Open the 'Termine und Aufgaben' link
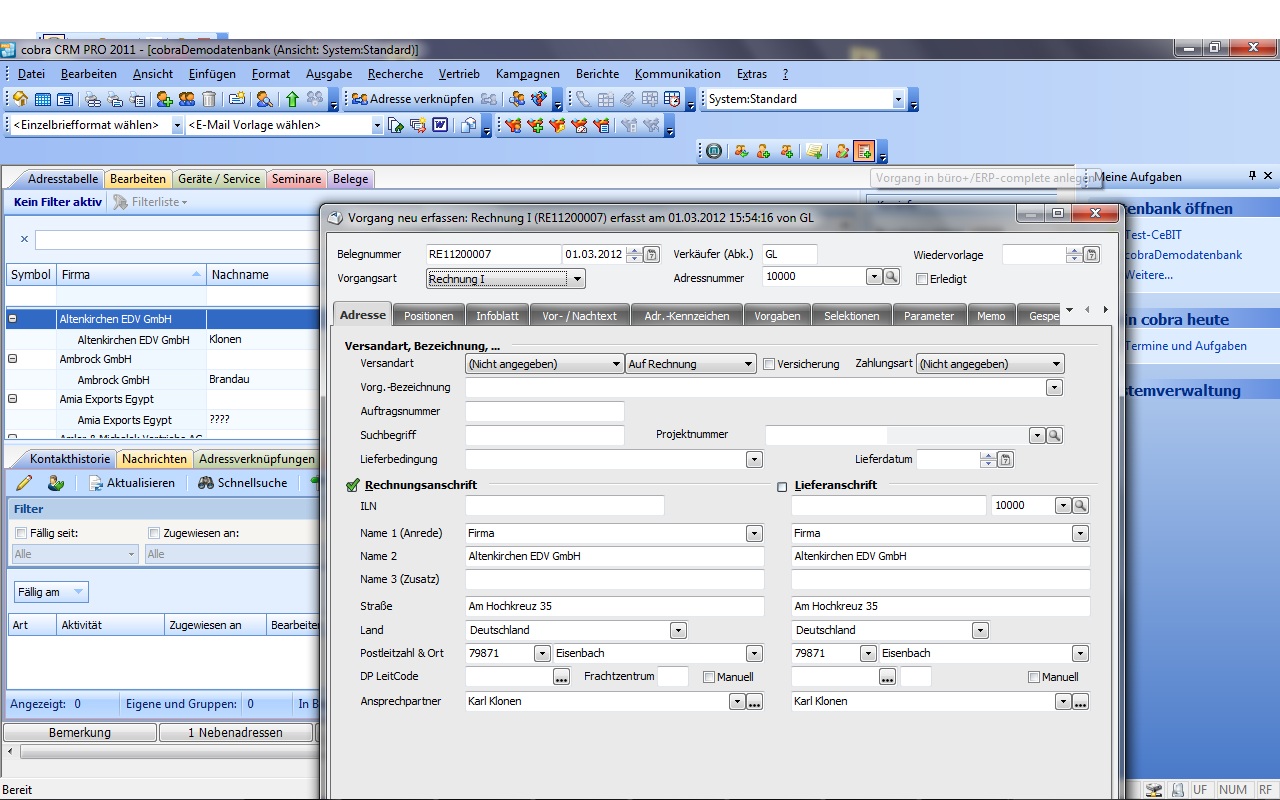Viewport: 1280px width, 800px height. [x=1186, y=346]
